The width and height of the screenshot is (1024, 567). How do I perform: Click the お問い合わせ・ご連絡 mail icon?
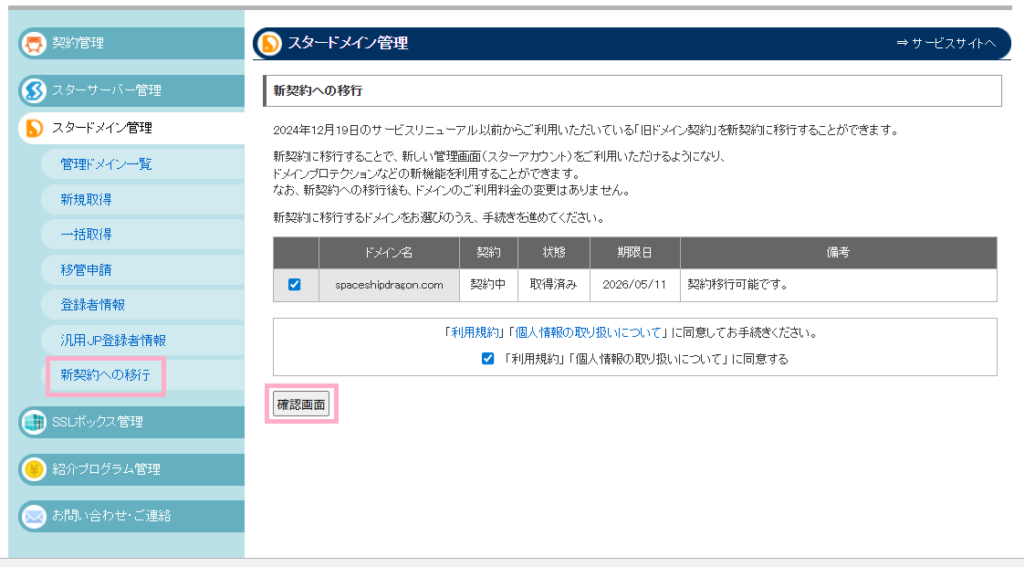(x=33, y=516)
